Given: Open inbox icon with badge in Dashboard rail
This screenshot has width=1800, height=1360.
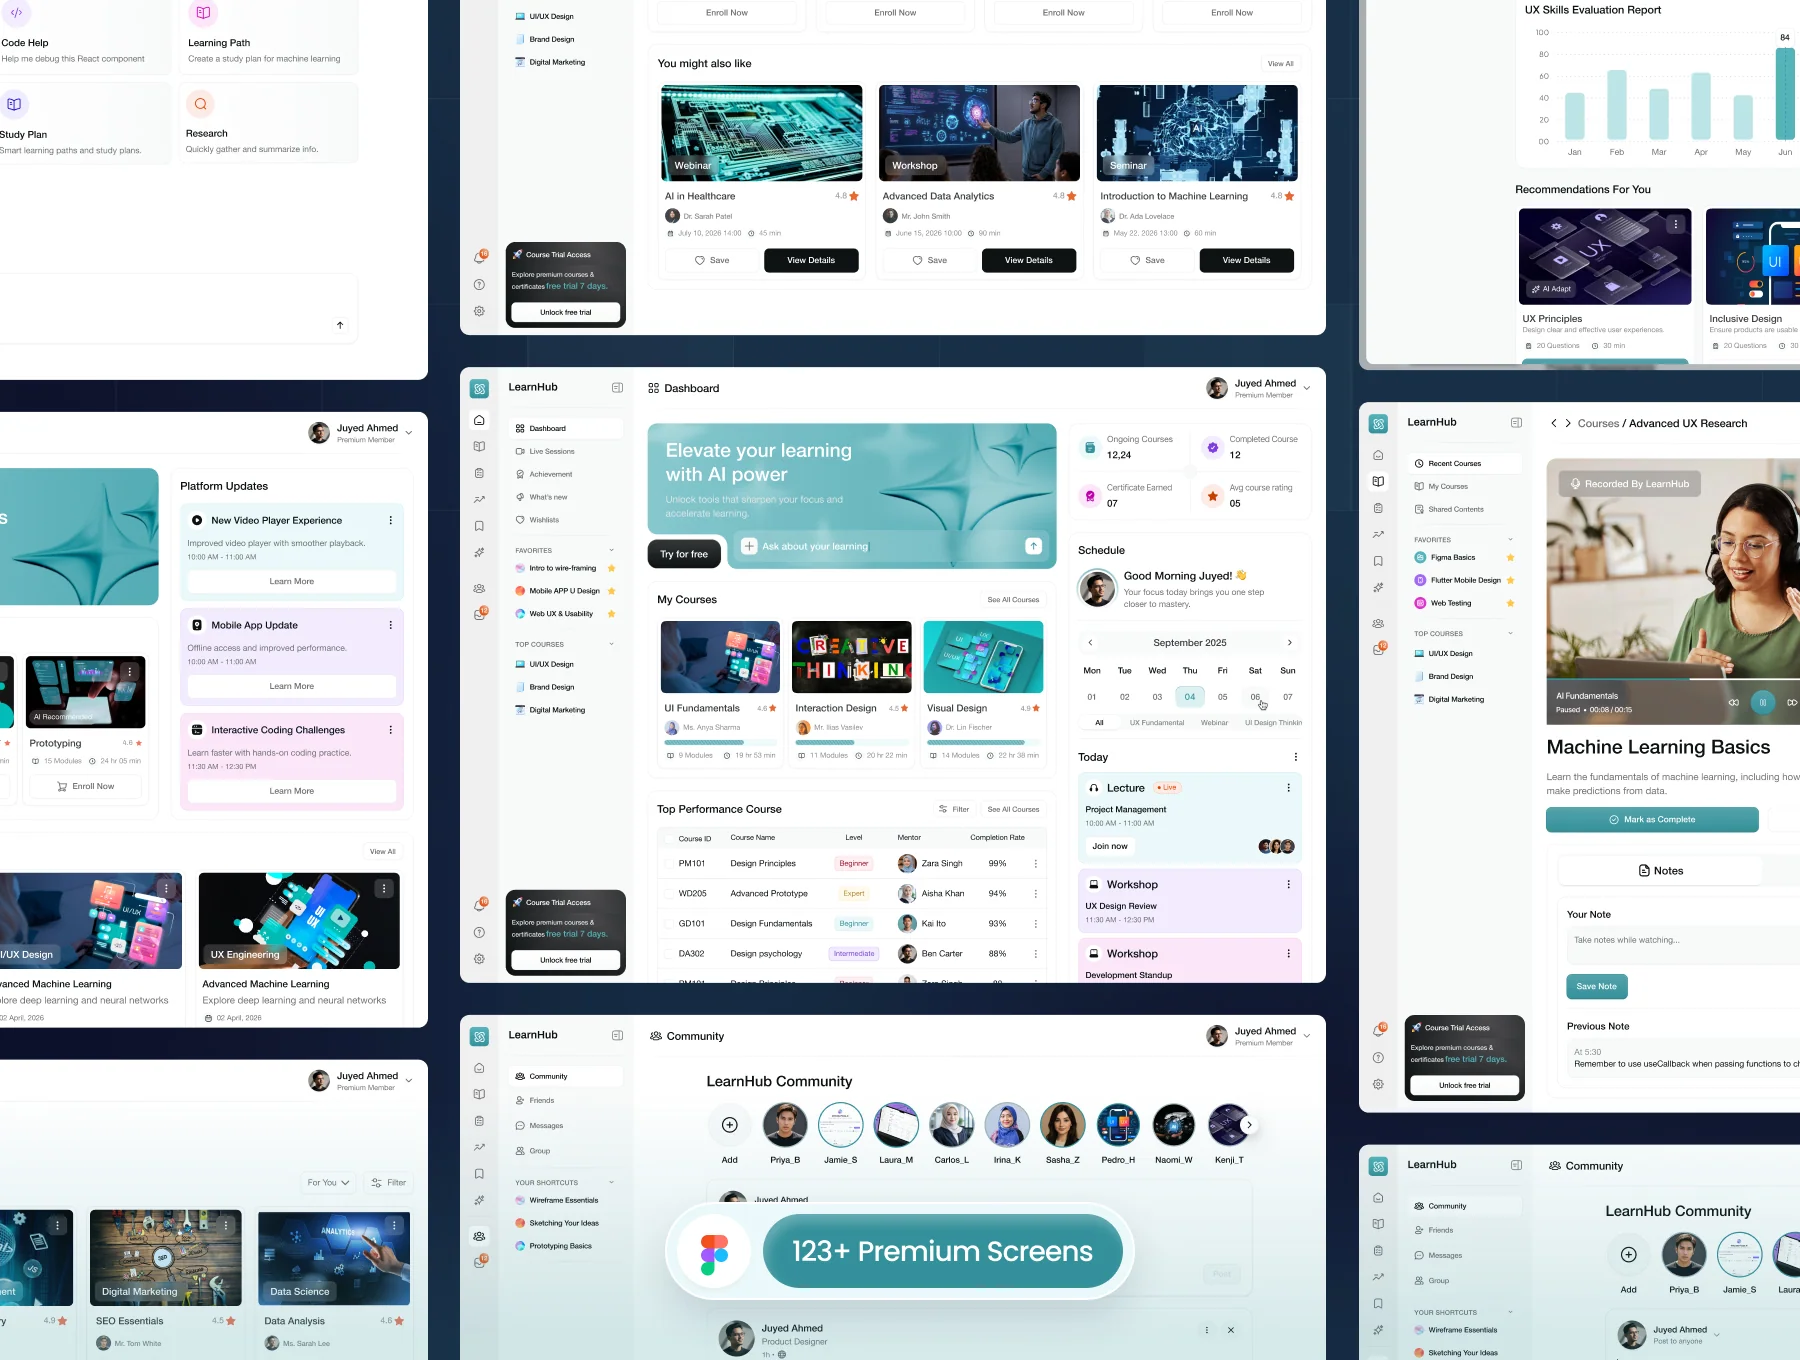Looking at the screenshot, I should (x=480, y=615).
